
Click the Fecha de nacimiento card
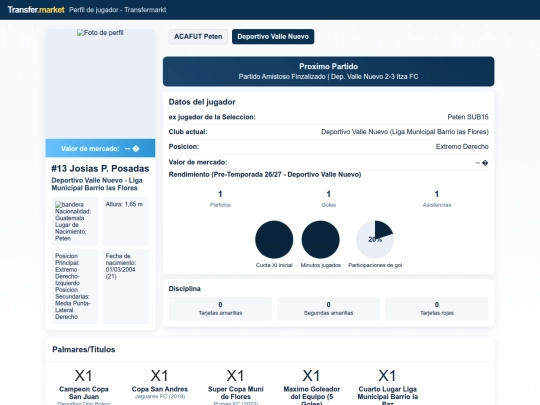pyautogui.click(x=125, y=286)
